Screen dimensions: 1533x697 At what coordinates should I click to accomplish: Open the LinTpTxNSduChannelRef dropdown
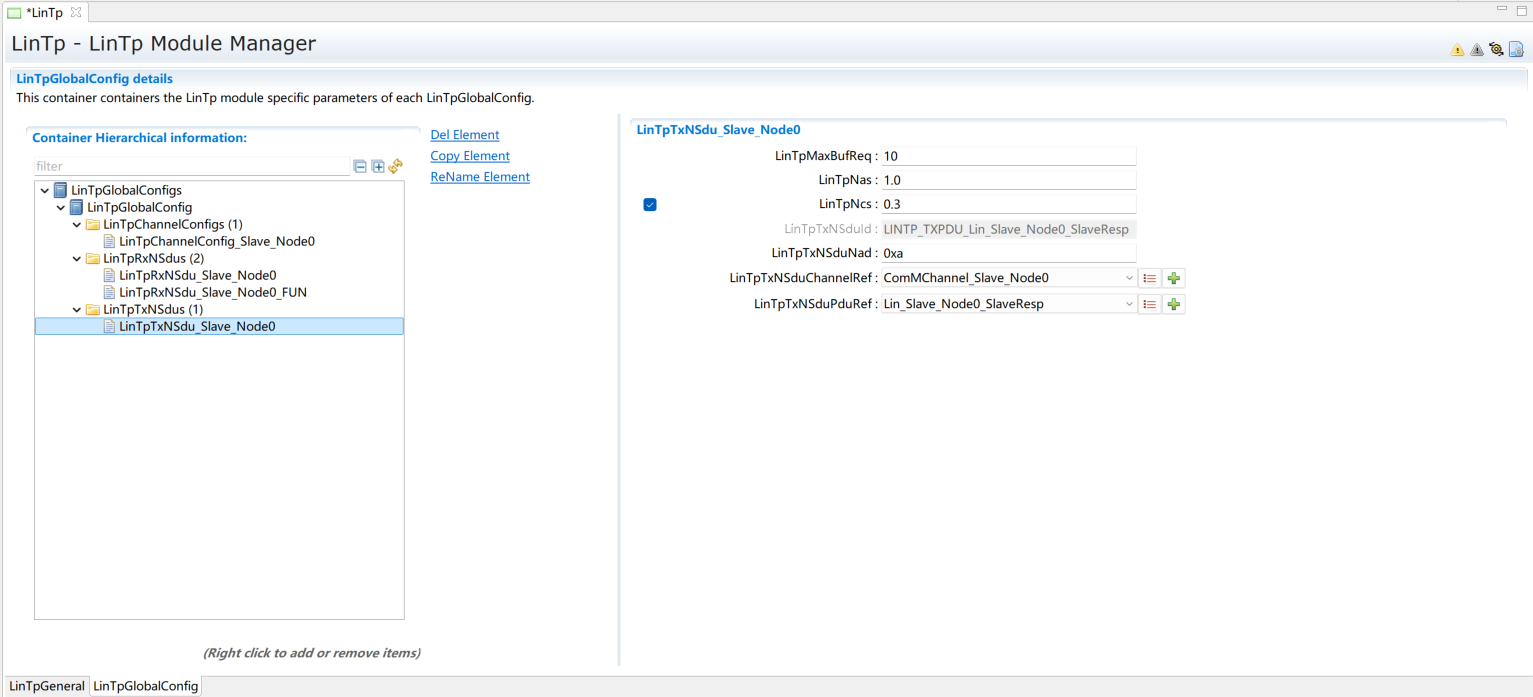[x=1129, y=278]
